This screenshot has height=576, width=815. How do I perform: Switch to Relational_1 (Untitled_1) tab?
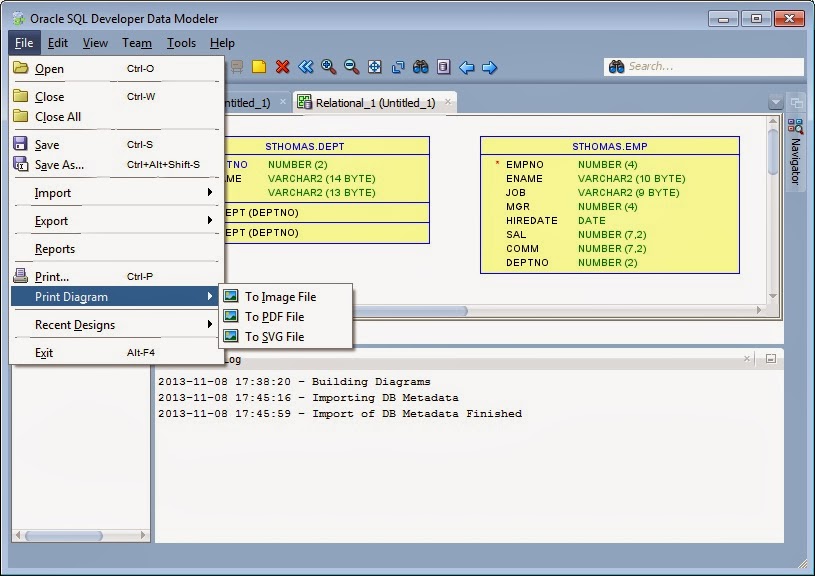pos(375,102)
